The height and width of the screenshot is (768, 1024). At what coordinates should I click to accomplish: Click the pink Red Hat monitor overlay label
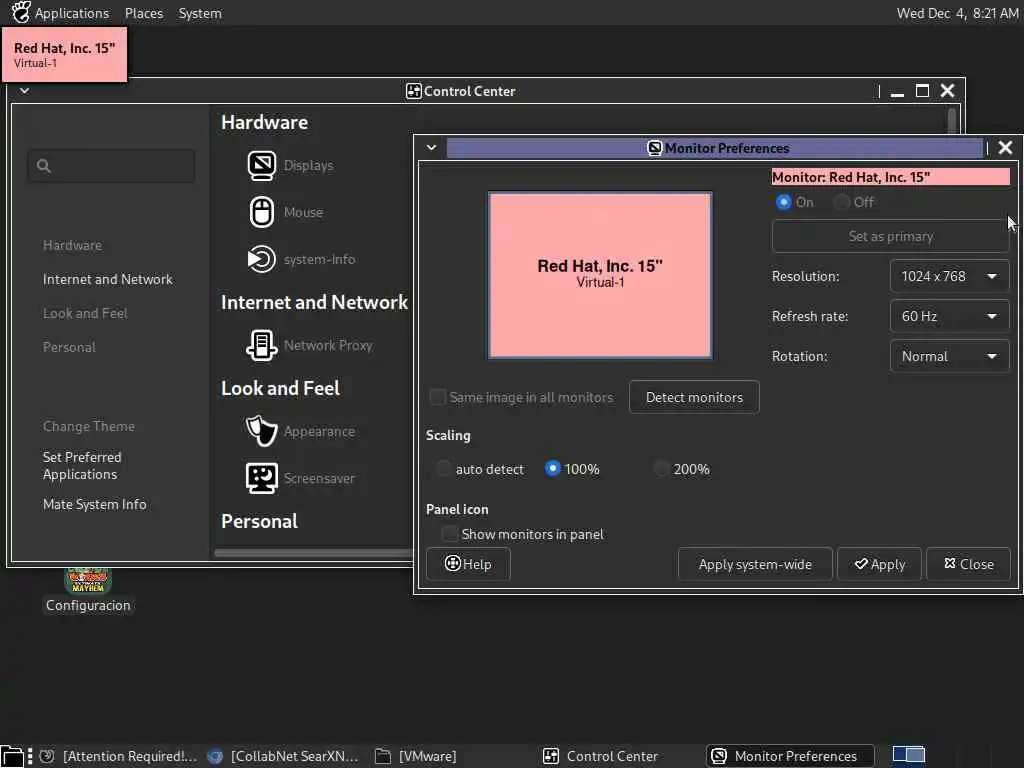pyautogui.click(x=65, y=55)
